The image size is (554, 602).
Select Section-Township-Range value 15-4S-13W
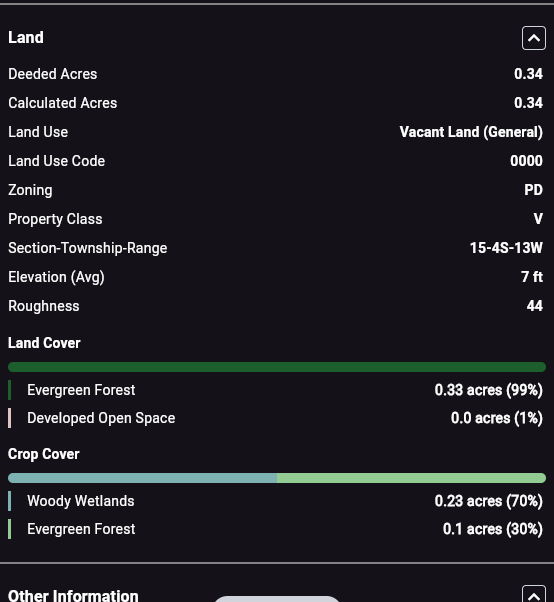[506, 248]
